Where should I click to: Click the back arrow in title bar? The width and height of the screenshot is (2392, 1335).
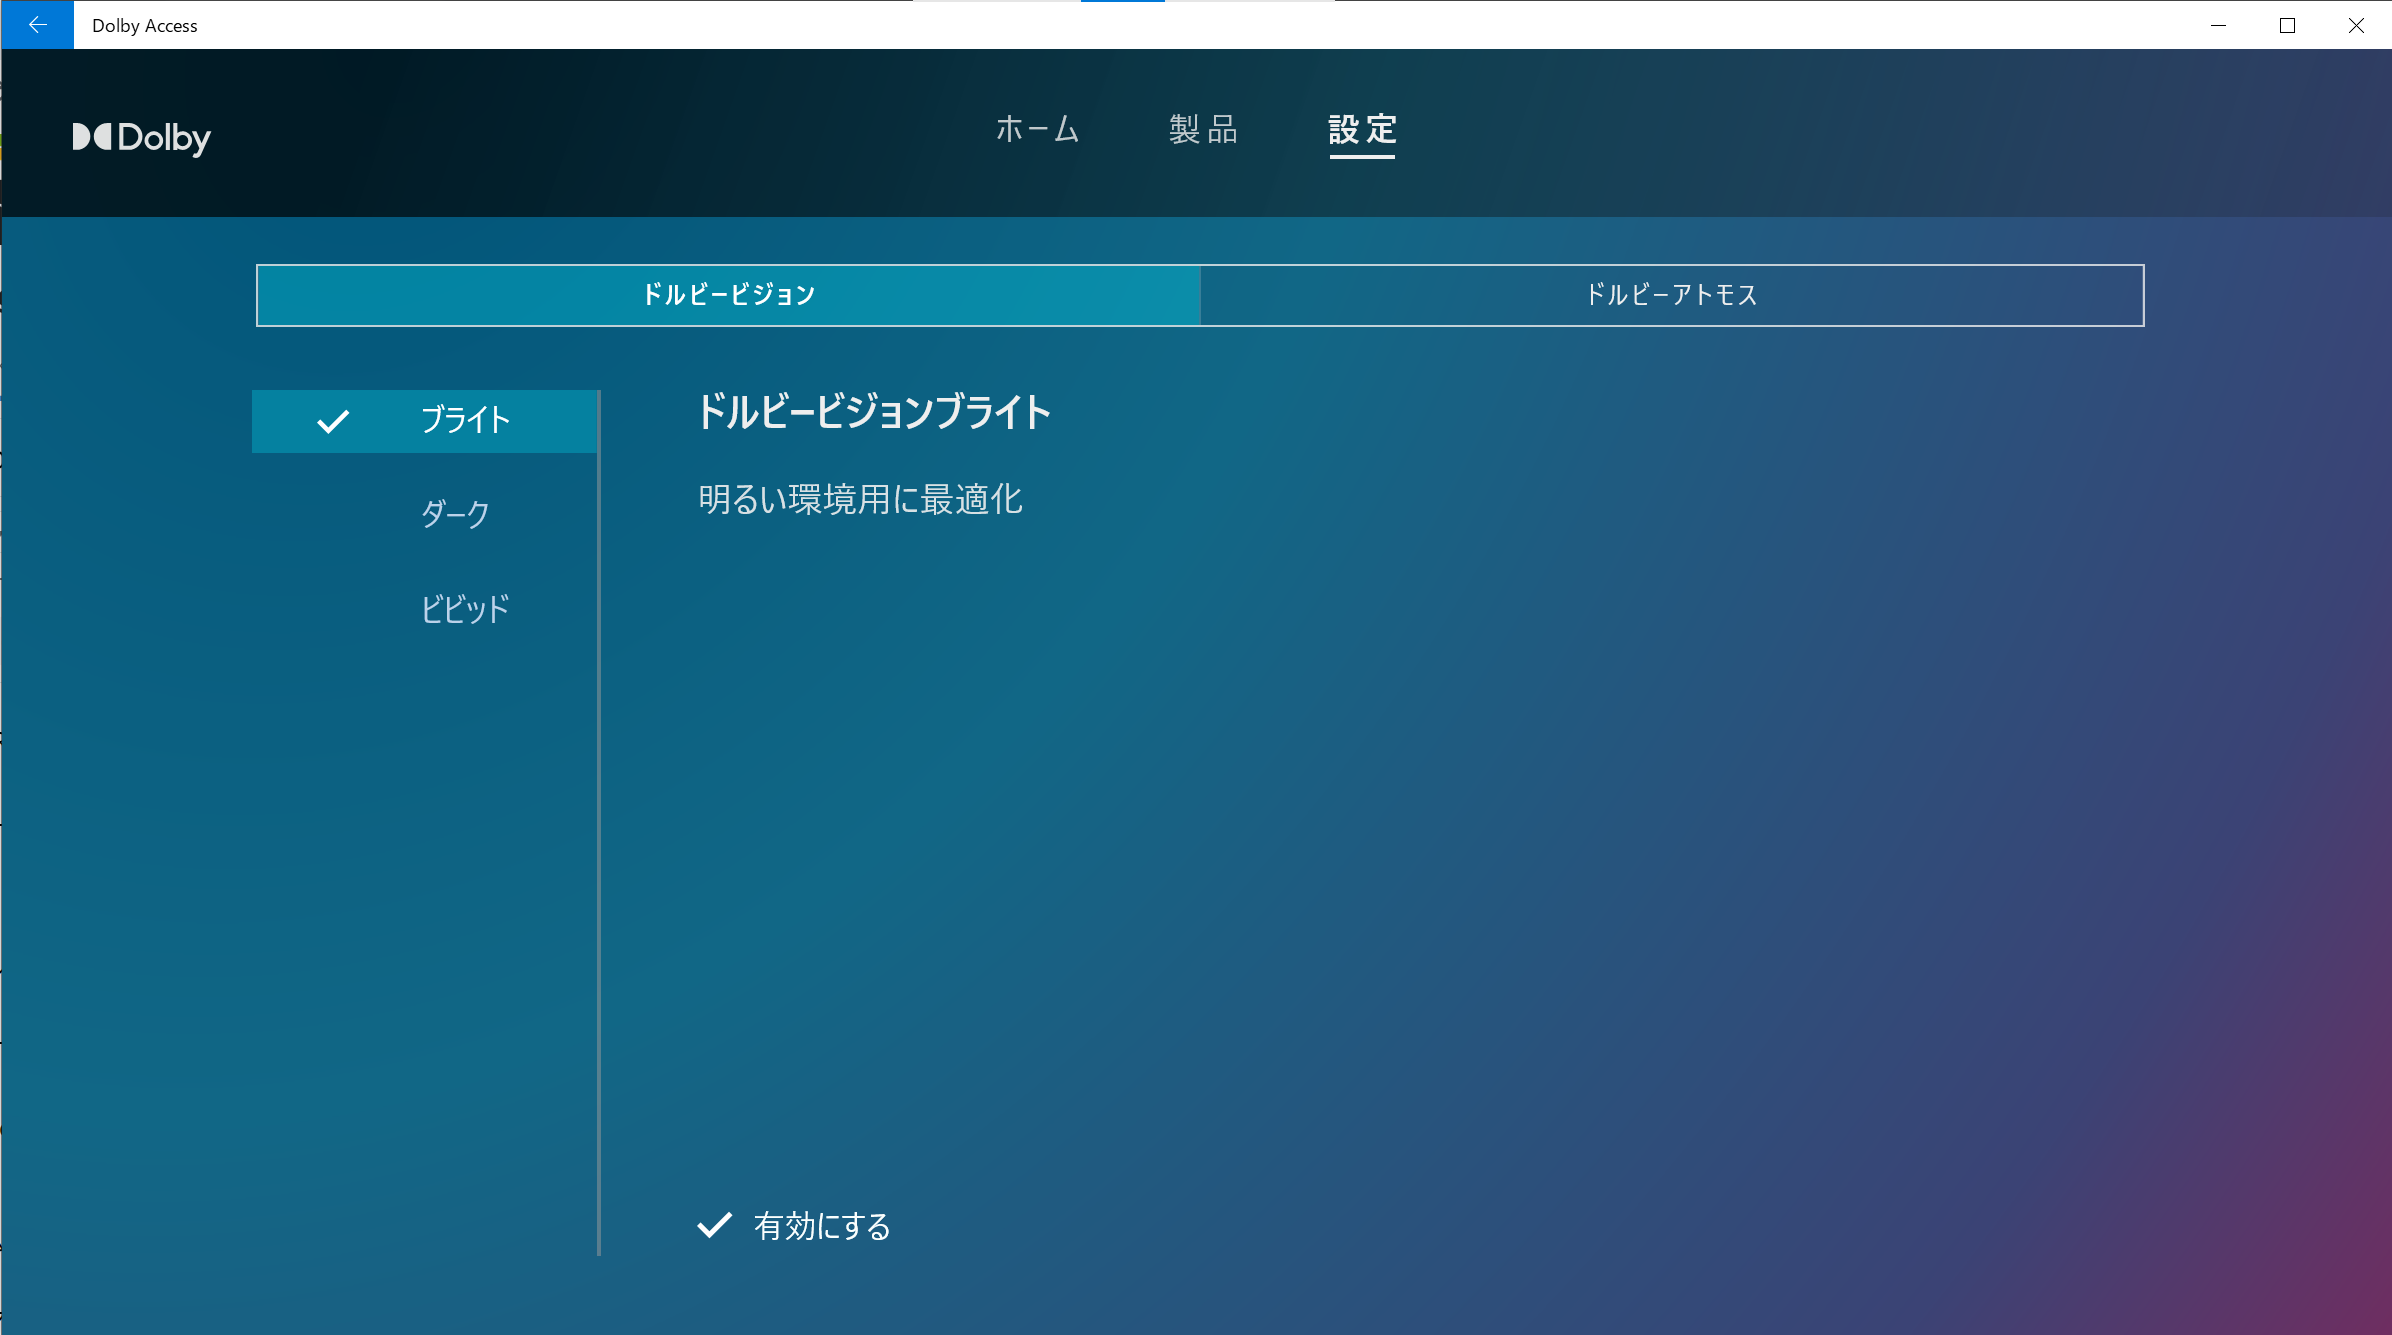[37, 25]
